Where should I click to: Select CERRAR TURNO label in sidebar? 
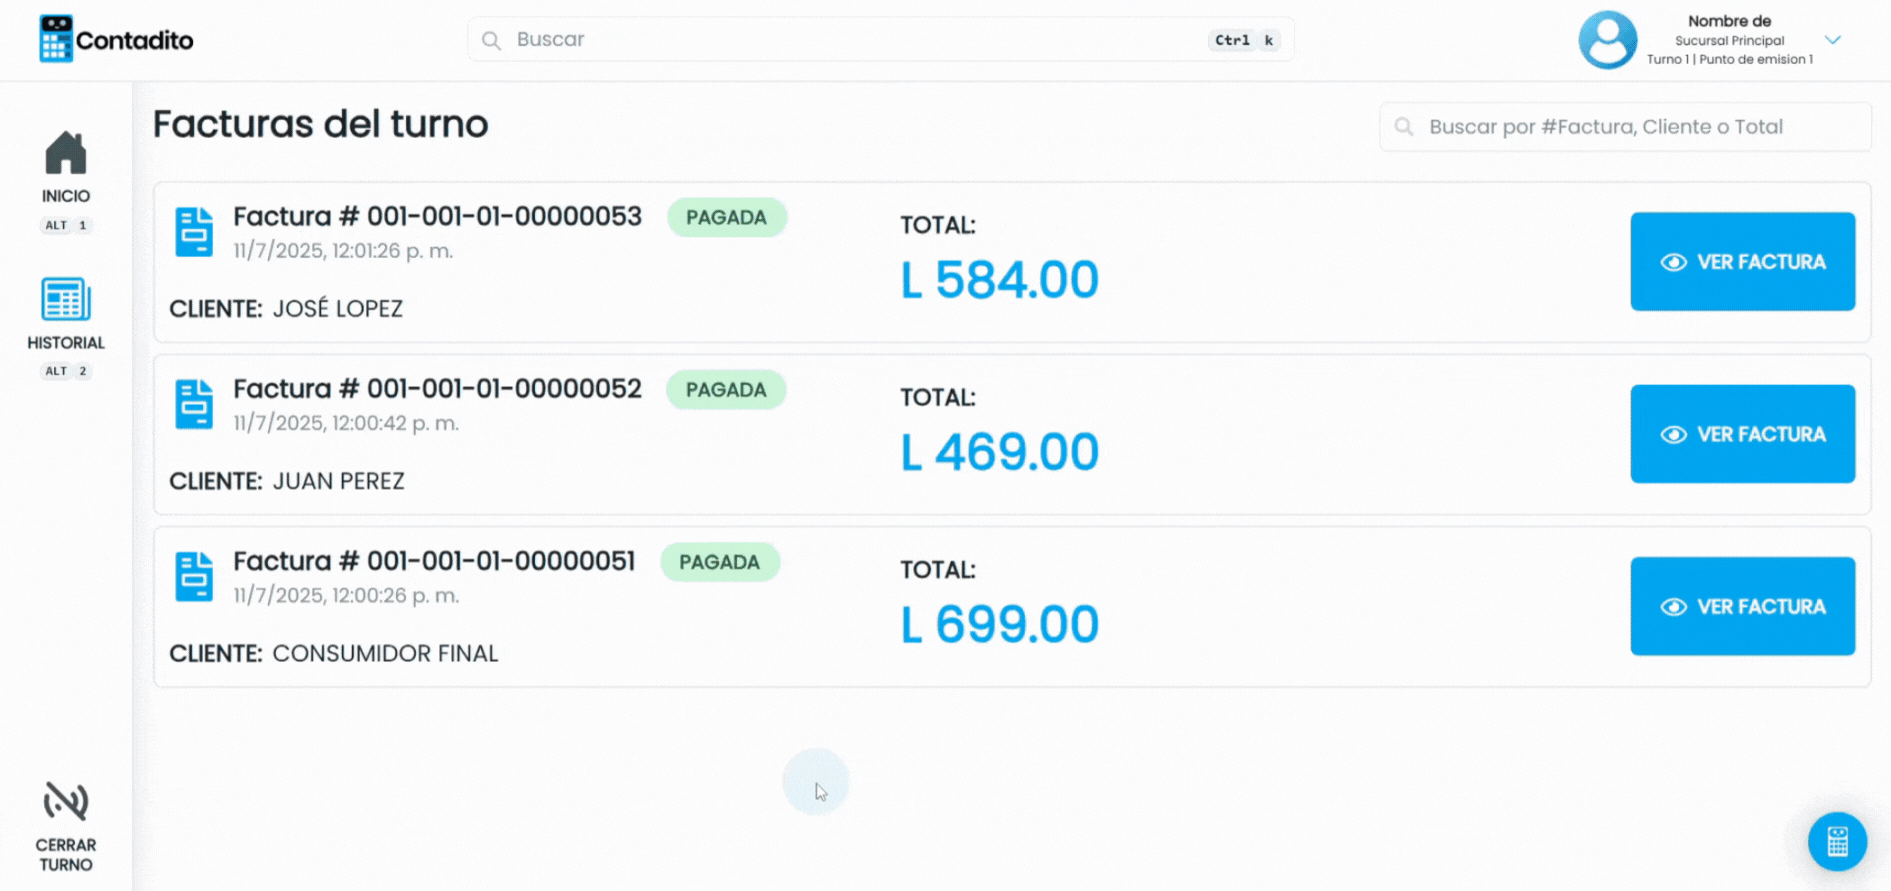[x=66, y=855]
